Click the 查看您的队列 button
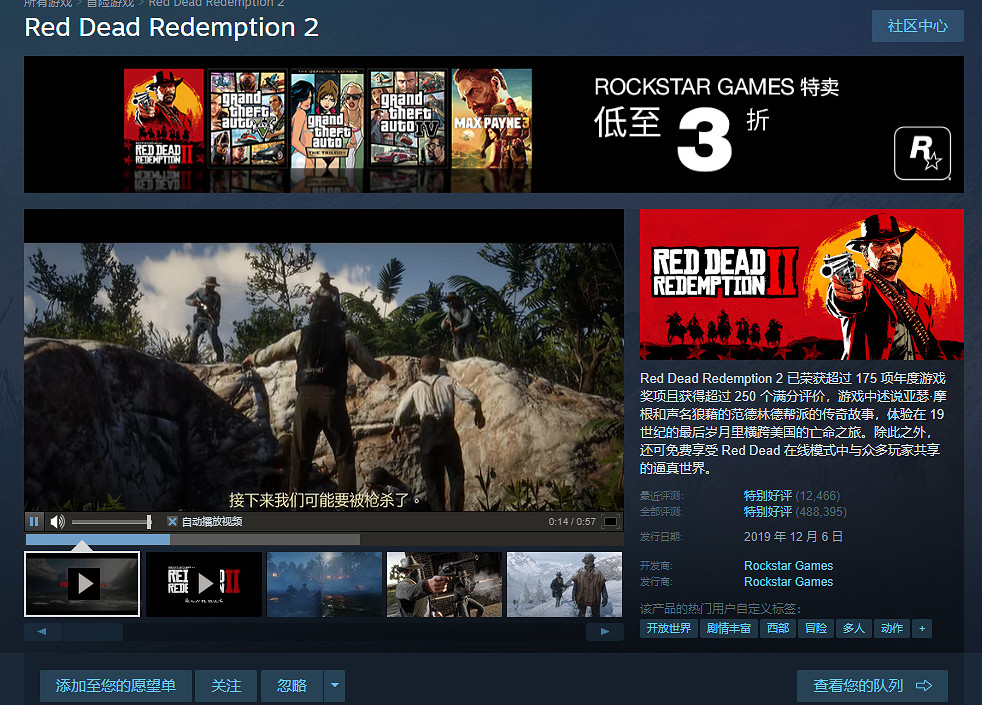 point(872,685)
